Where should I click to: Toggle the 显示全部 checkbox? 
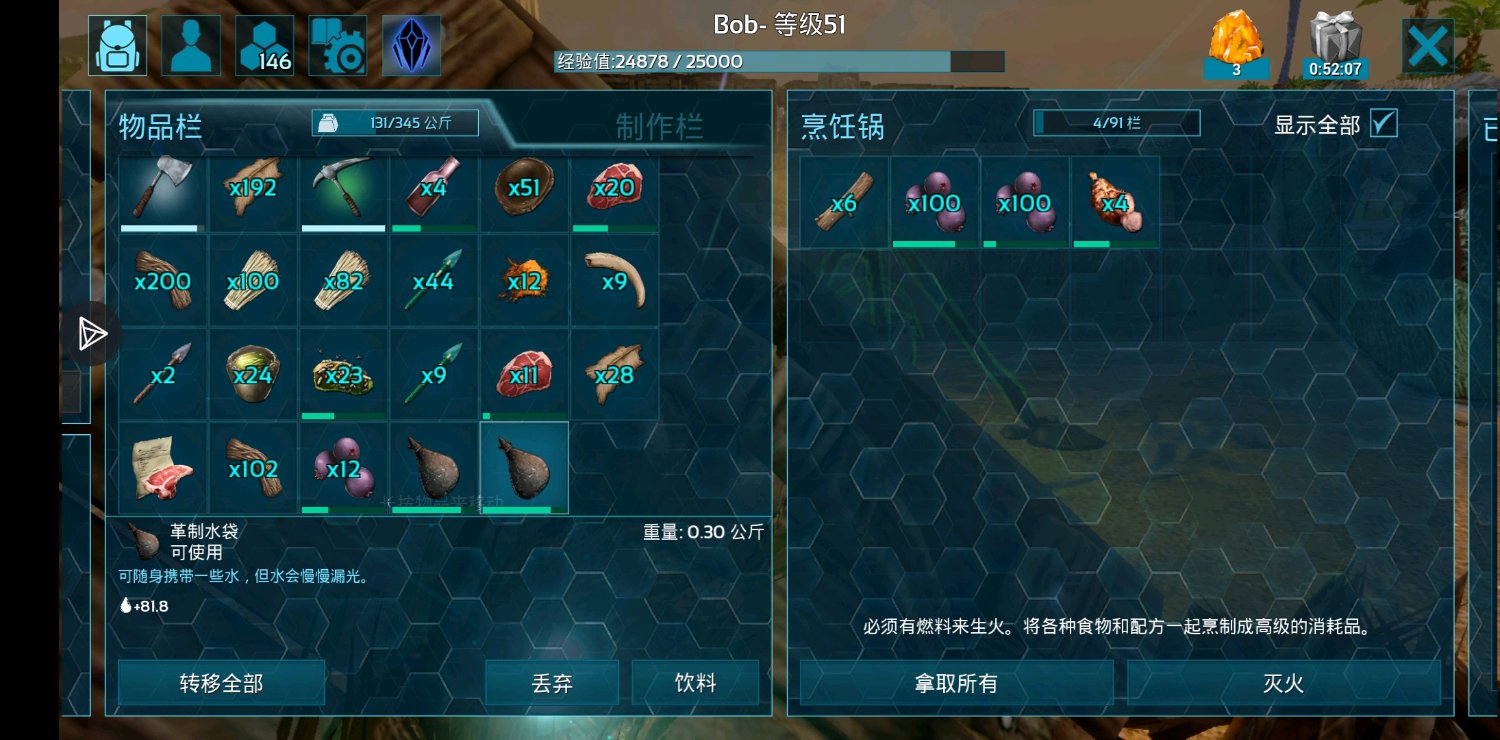pos(1383,124)
